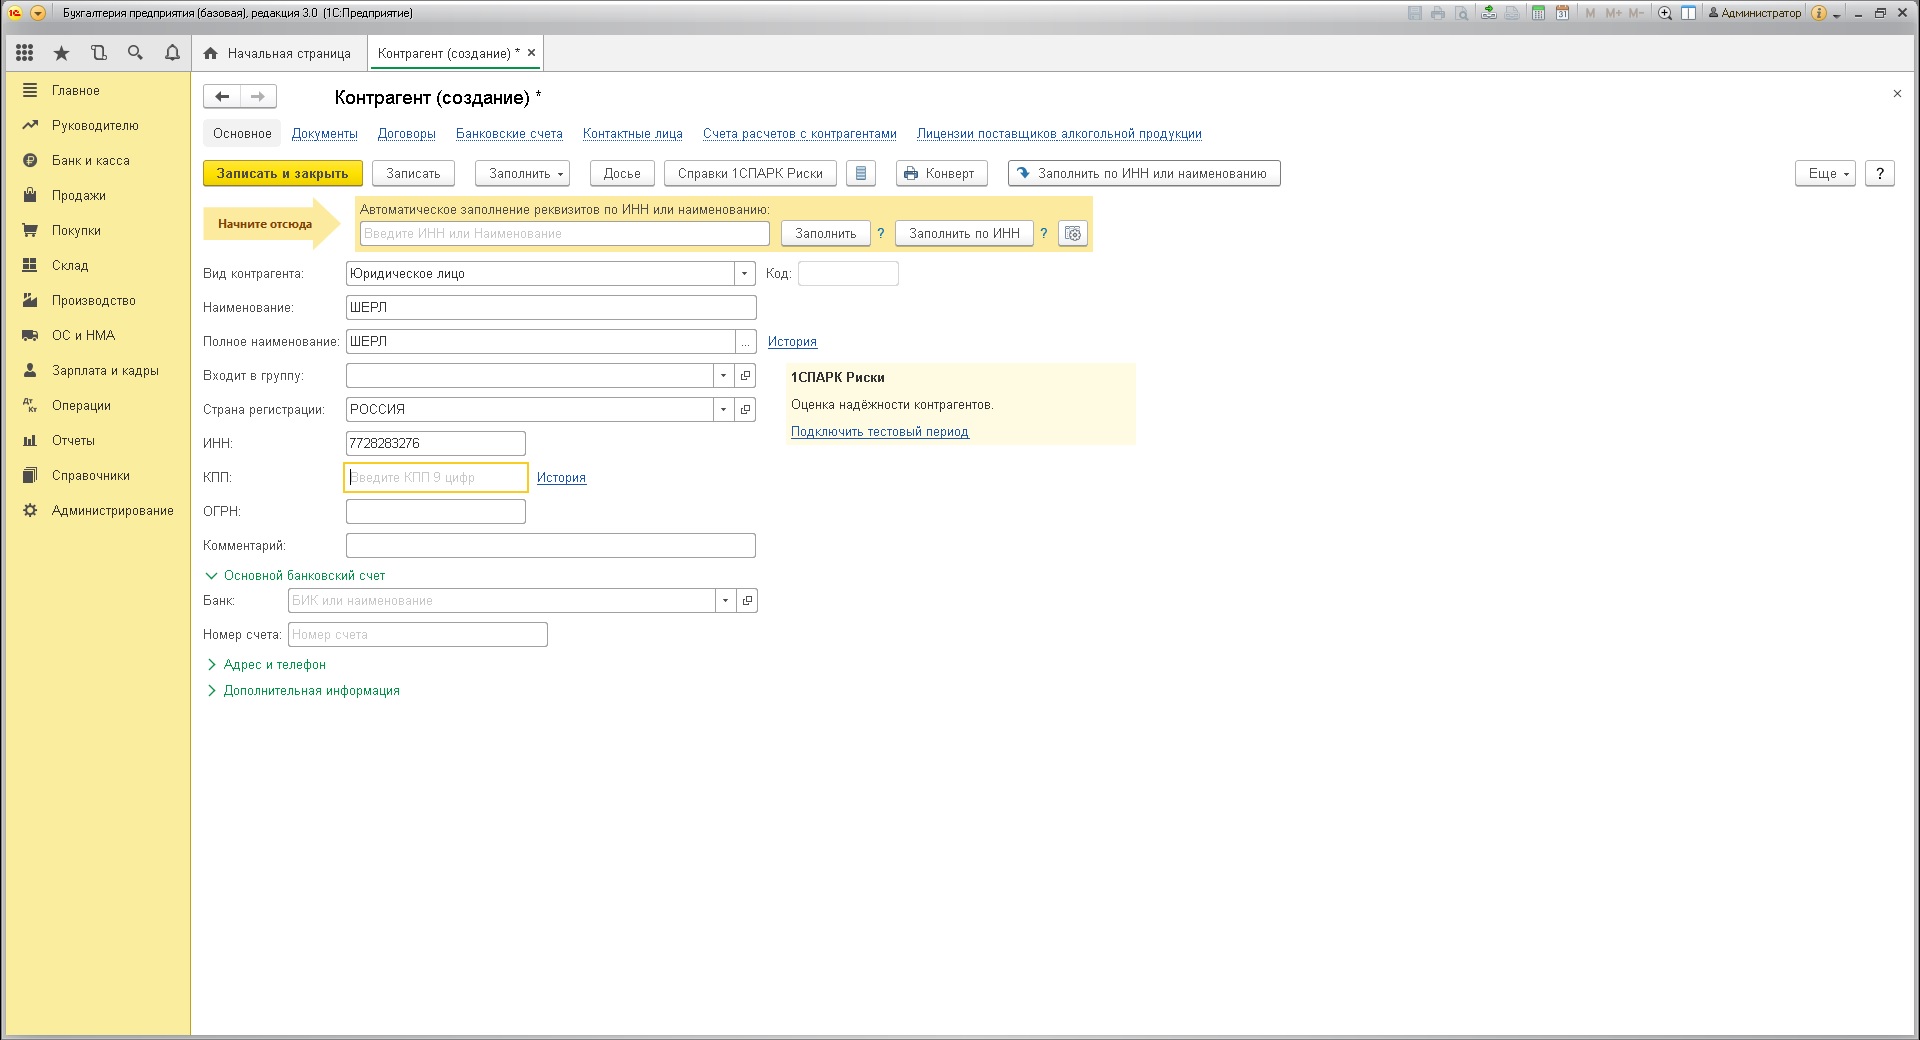Open the sections menu grid icon

point(25,53)
